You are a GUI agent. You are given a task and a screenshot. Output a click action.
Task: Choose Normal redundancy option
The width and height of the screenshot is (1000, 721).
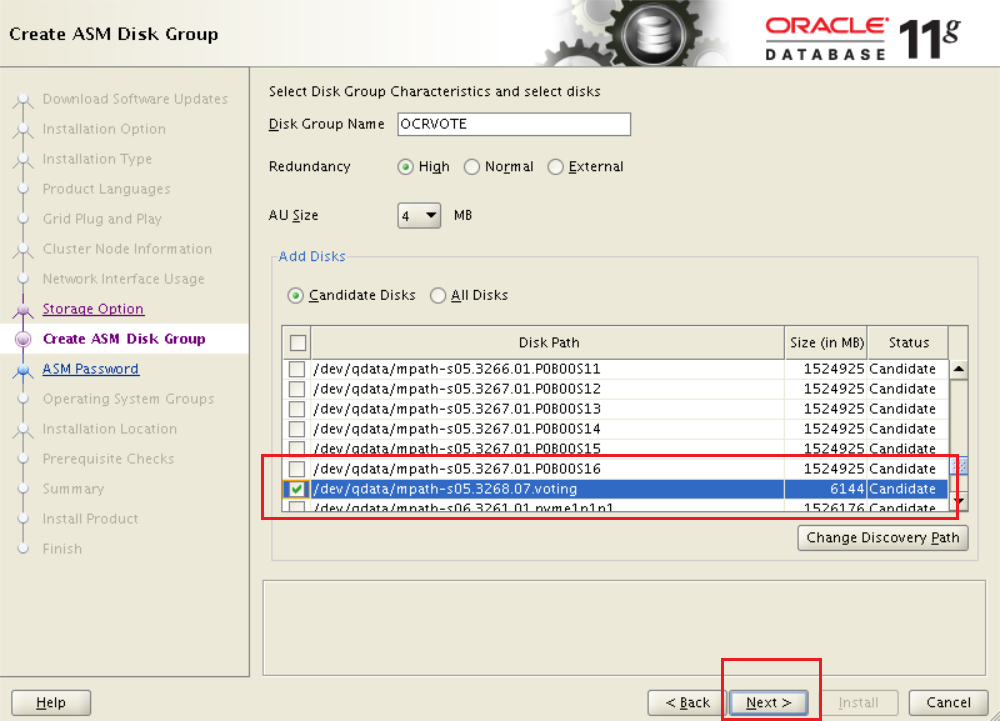click(471, 167)
